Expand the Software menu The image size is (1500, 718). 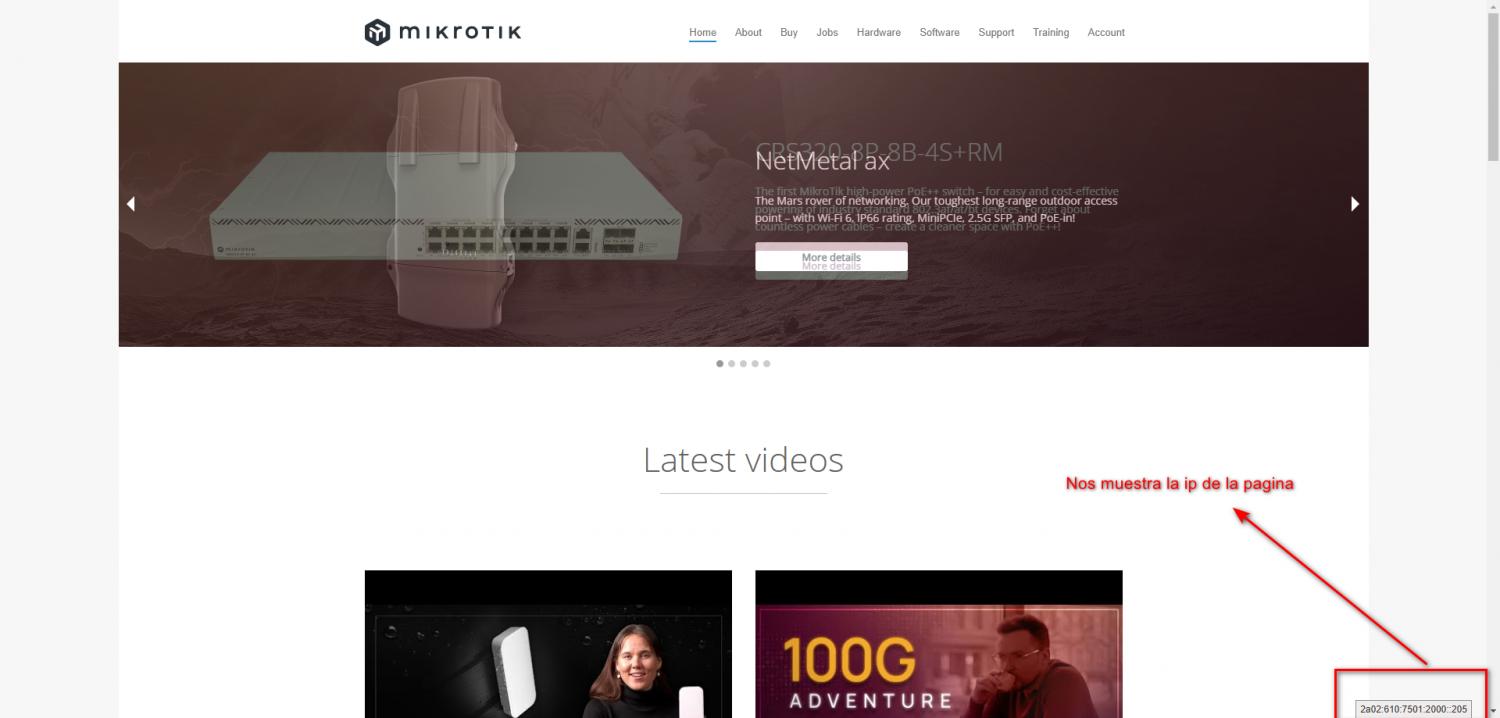[x=939, y=32]
